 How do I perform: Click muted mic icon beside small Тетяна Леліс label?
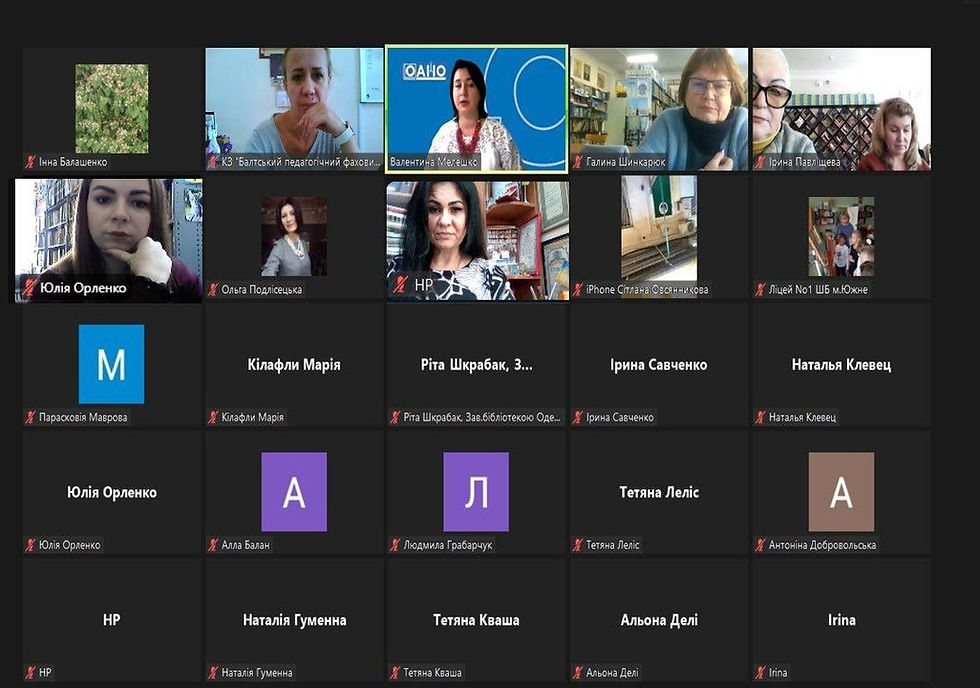578,545
